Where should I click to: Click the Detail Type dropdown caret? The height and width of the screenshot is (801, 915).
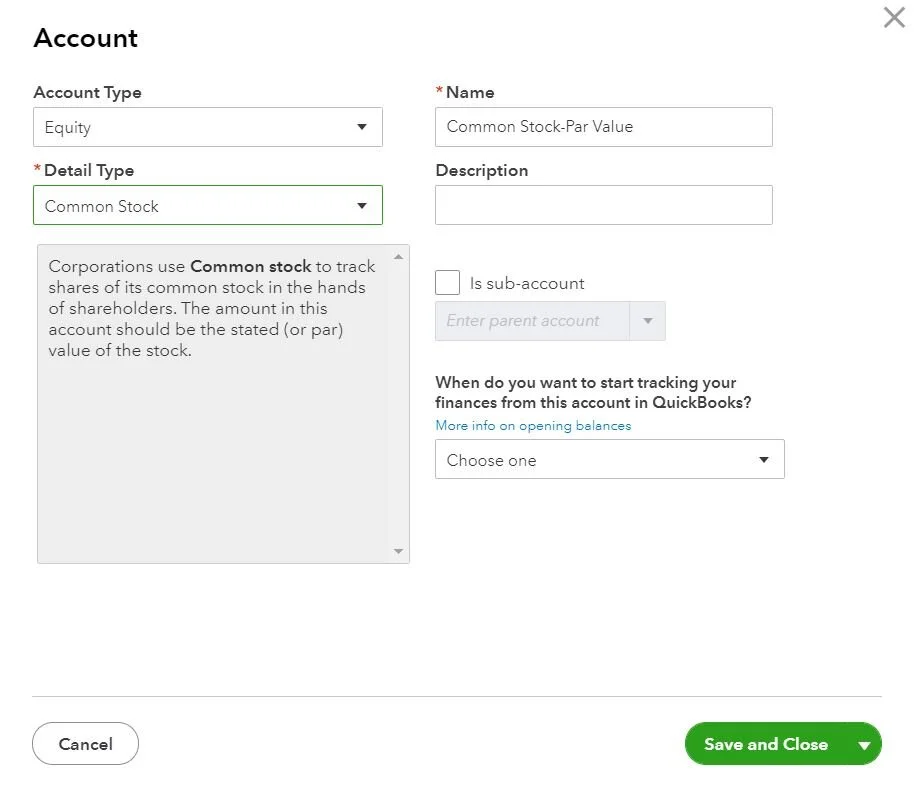[x=362, y=204]
